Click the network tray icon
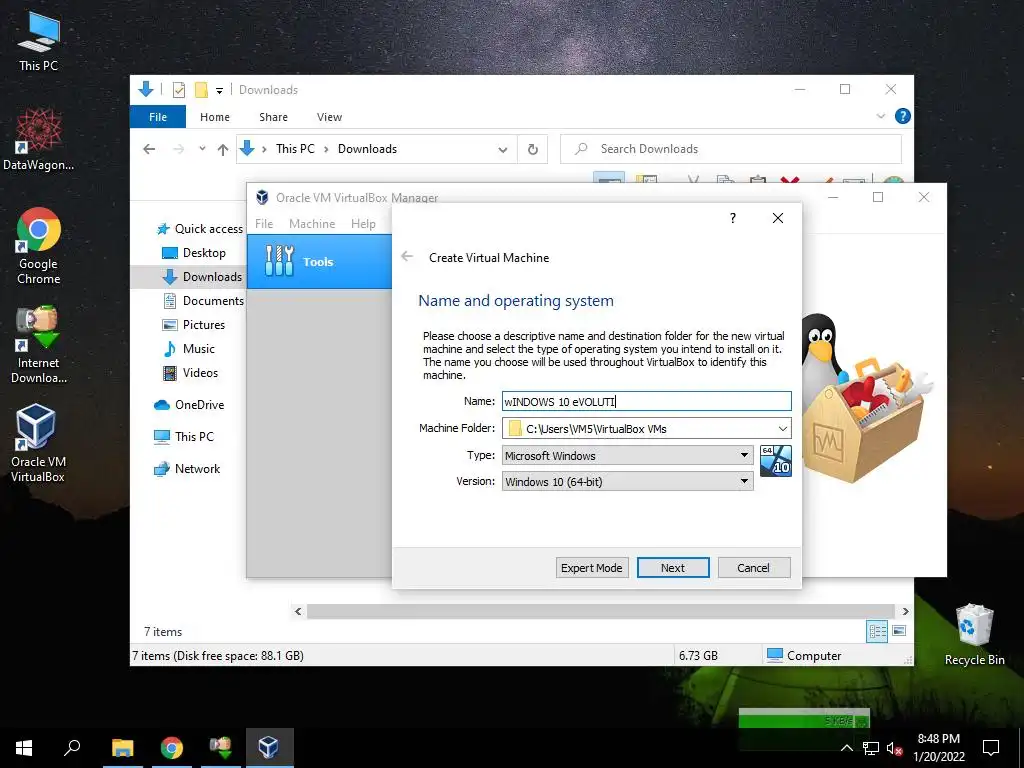This screenshot has width=1024, height=768. (x=871, y=749)
